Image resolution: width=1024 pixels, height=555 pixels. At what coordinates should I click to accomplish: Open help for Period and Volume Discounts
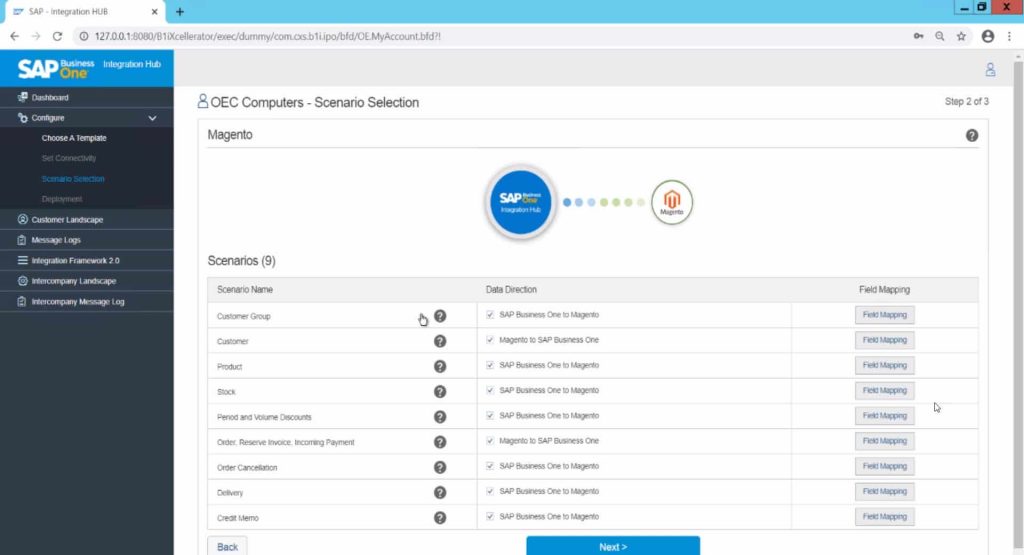(440, 417)
